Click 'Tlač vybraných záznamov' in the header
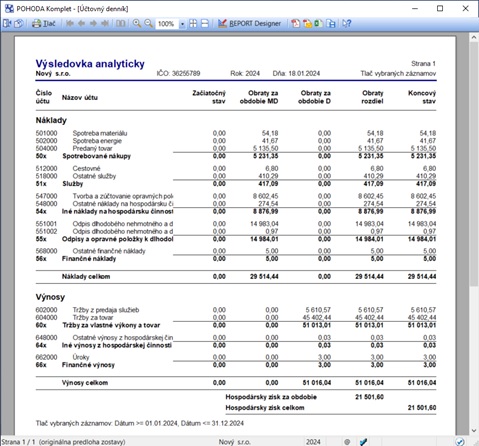479x446 pixels. coord(398,73)
